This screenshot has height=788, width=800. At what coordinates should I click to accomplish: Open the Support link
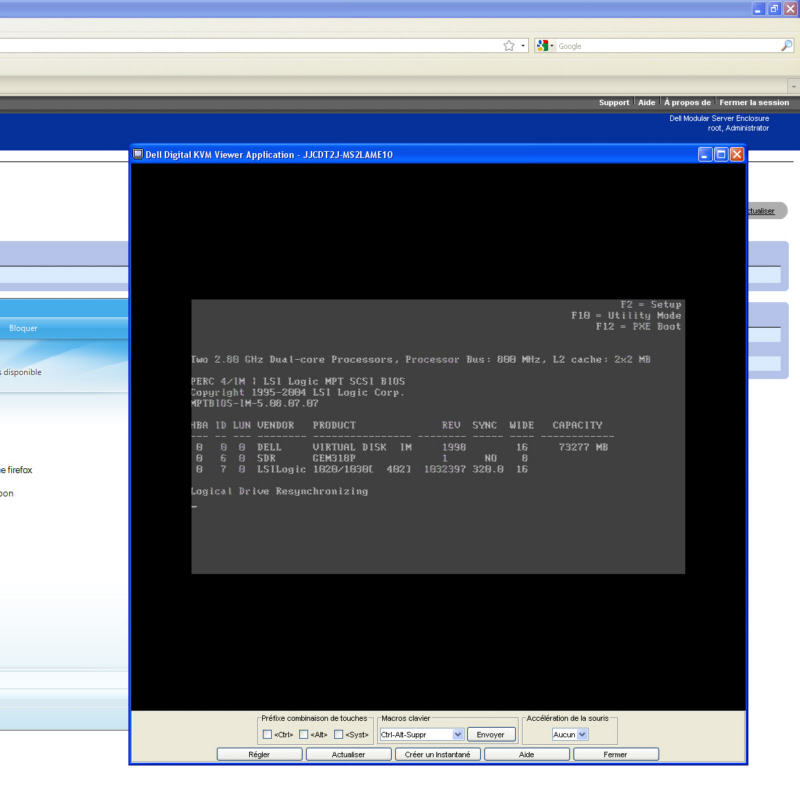[x=614, y=103]
